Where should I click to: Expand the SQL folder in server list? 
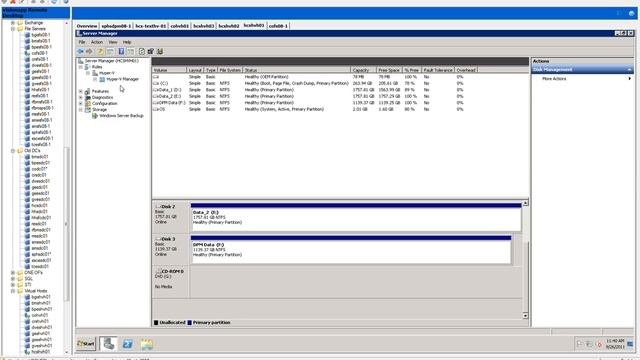coord(13,279)
